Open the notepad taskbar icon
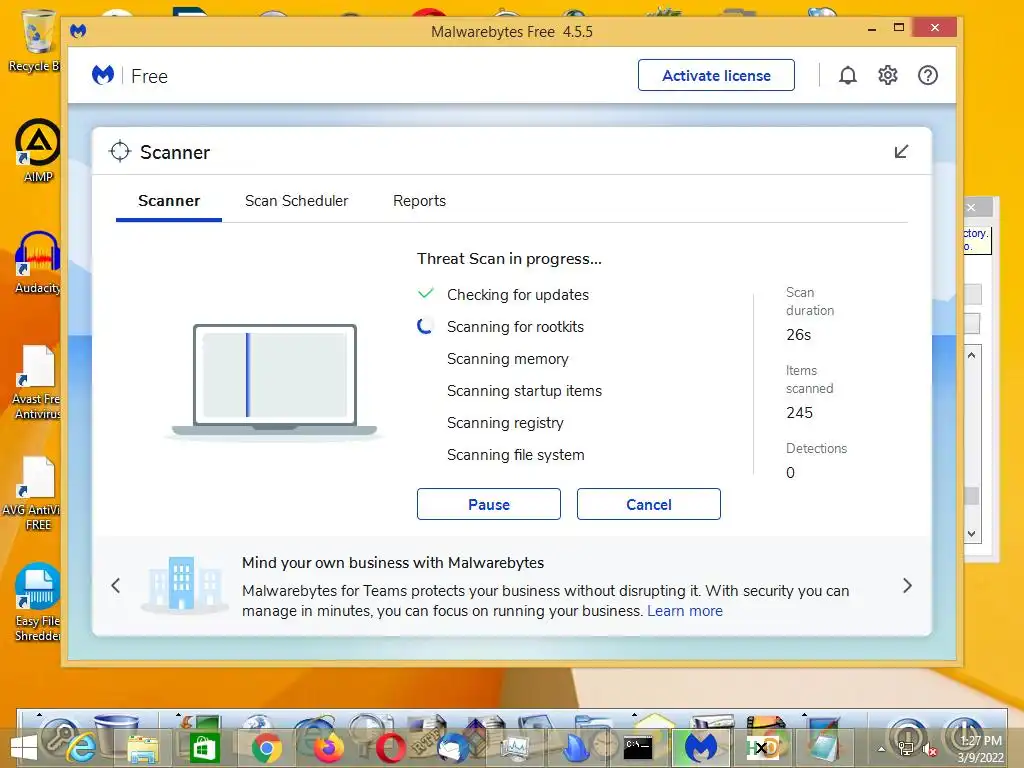 point(824,748)
